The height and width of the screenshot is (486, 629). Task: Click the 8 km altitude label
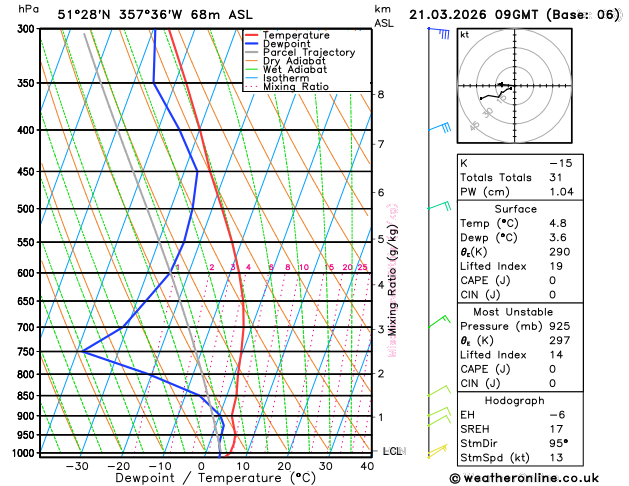click(x=381, y=95)
